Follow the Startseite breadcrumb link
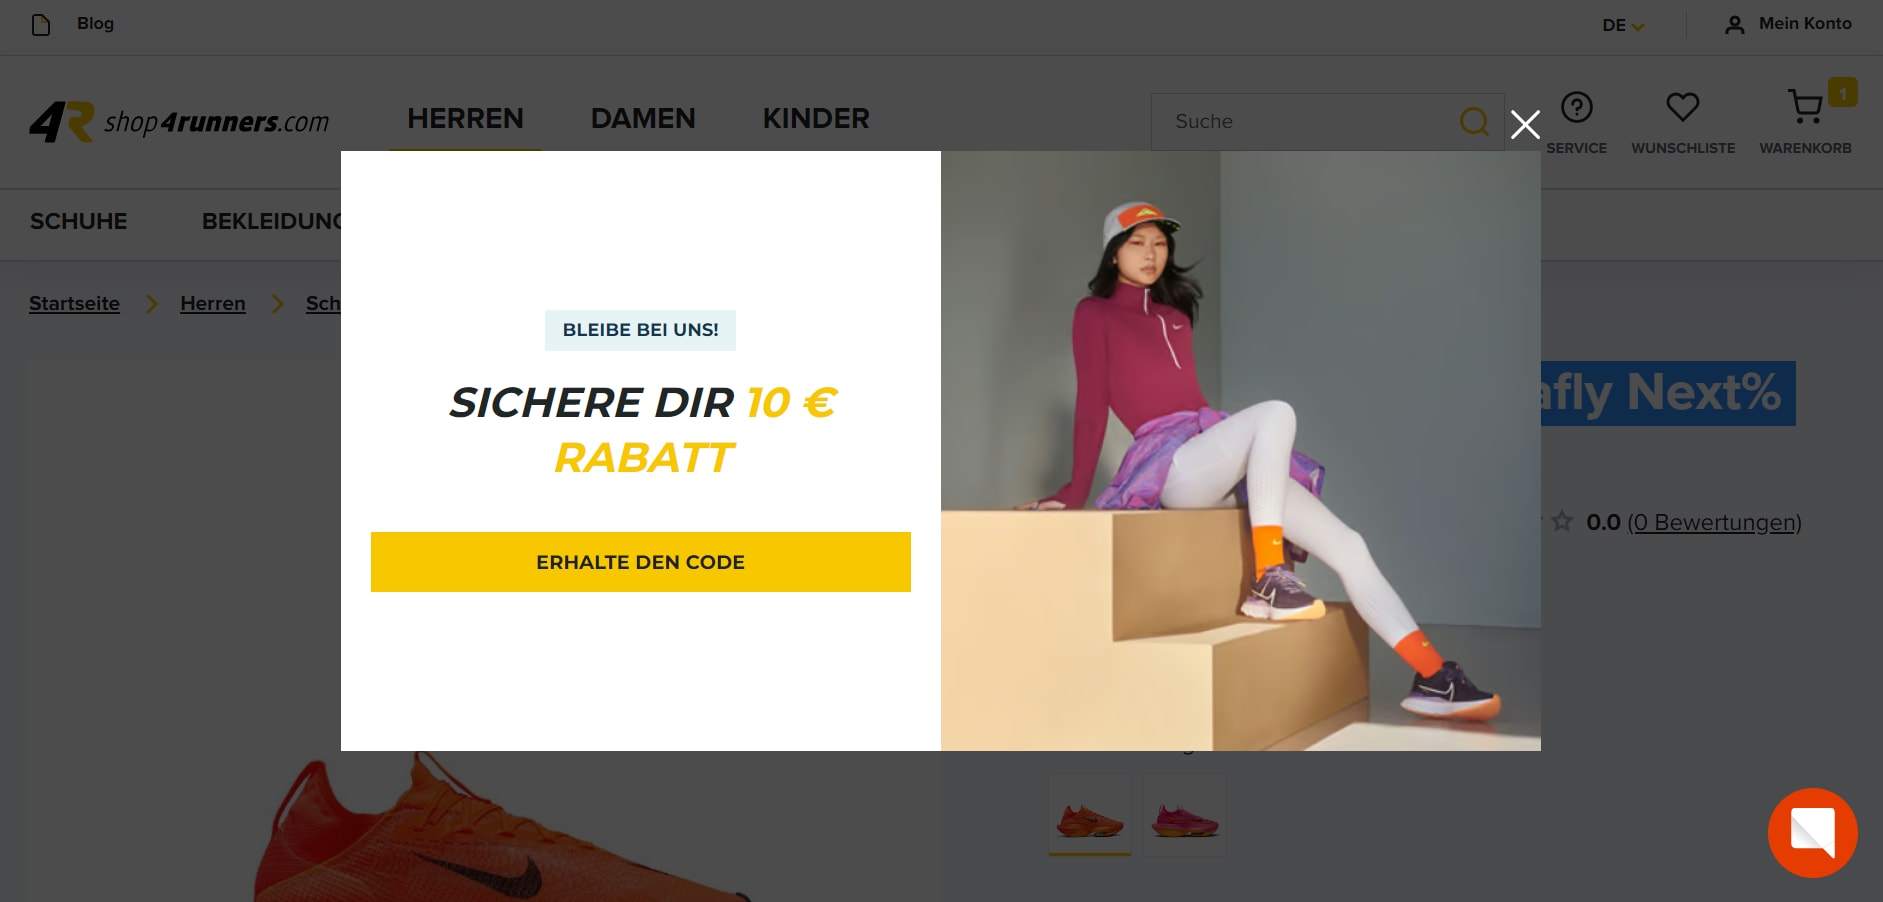Image resolution: width=1883 pixels, height=902 pixels. (x=74, y=303)
